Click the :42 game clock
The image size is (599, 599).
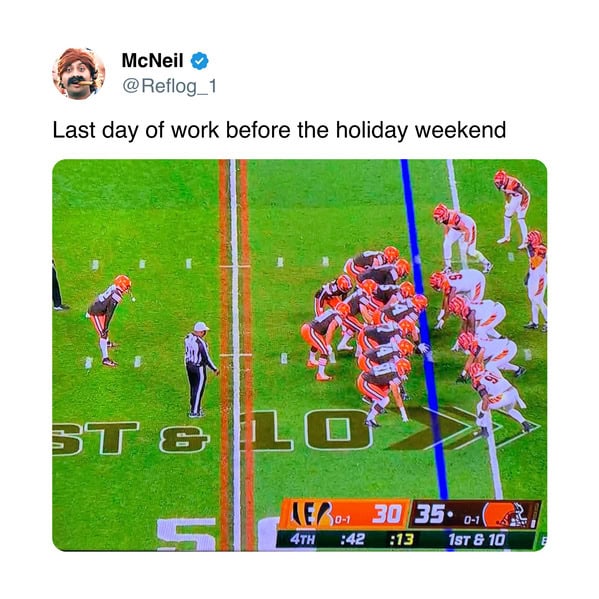(353, 539)
